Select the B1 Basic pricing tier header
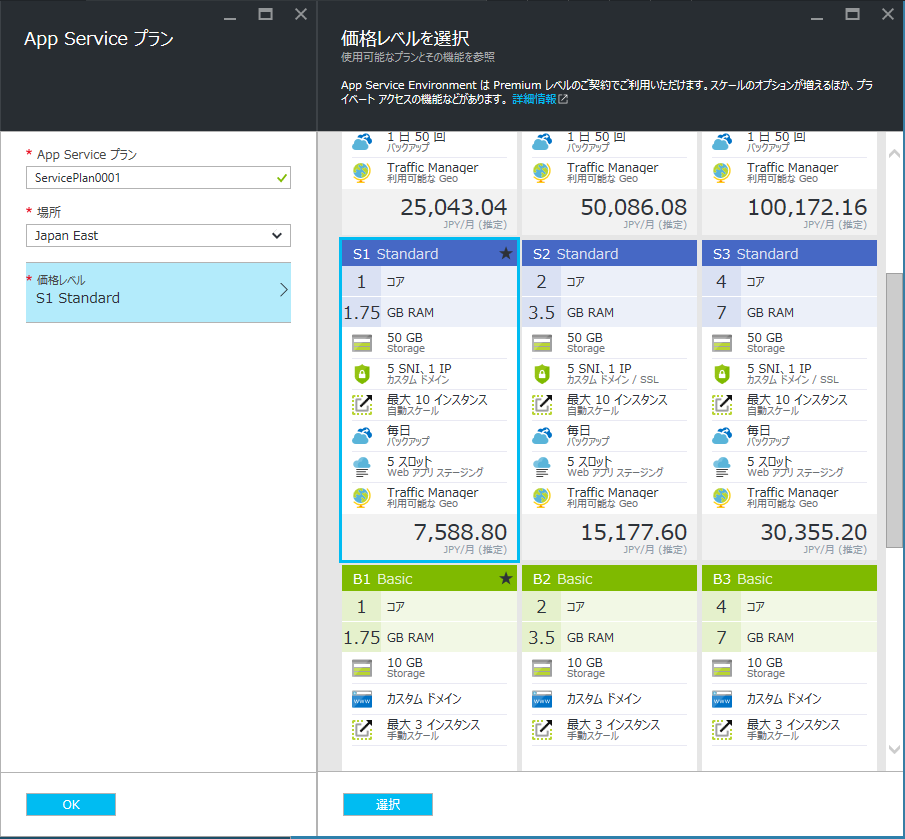Viewport: 905px width, 839px height. tap(429, 578)
